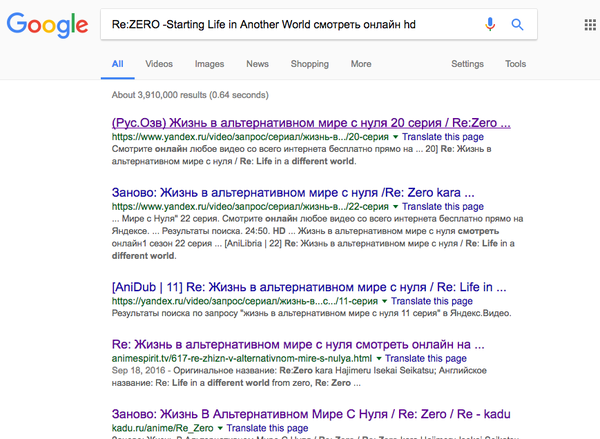The height and width of the screenshot is (439, 600).
Task: Switch to the Videos tab
Action: tap(158, 64)
